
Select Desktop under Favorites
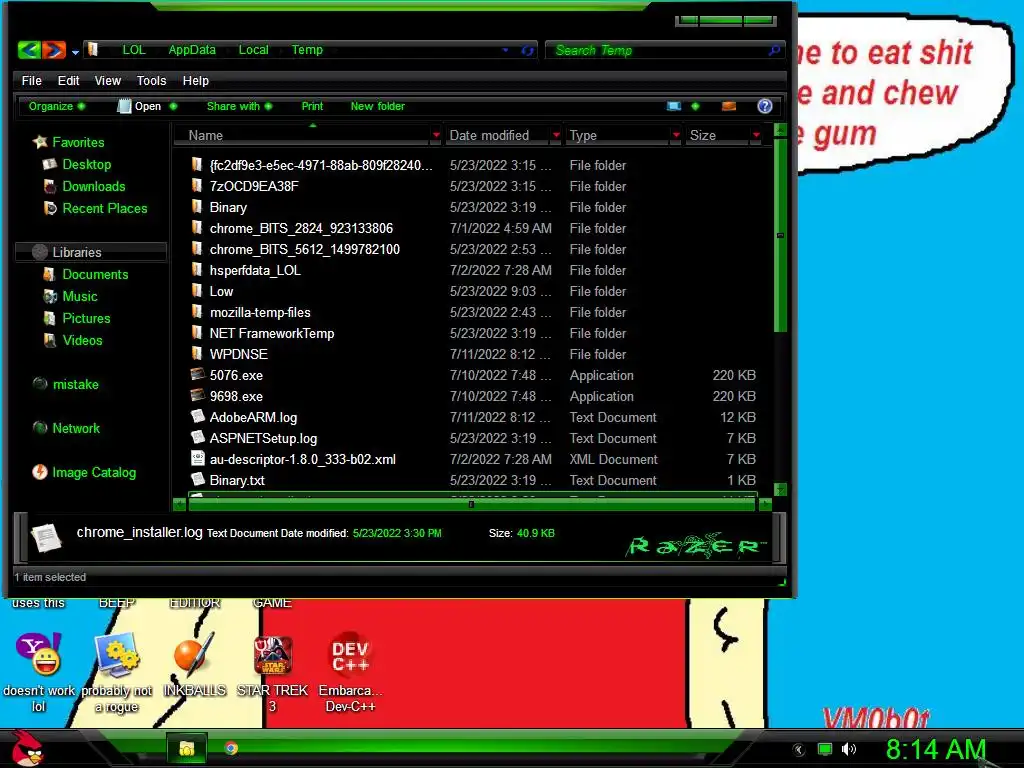coord(86,165)
